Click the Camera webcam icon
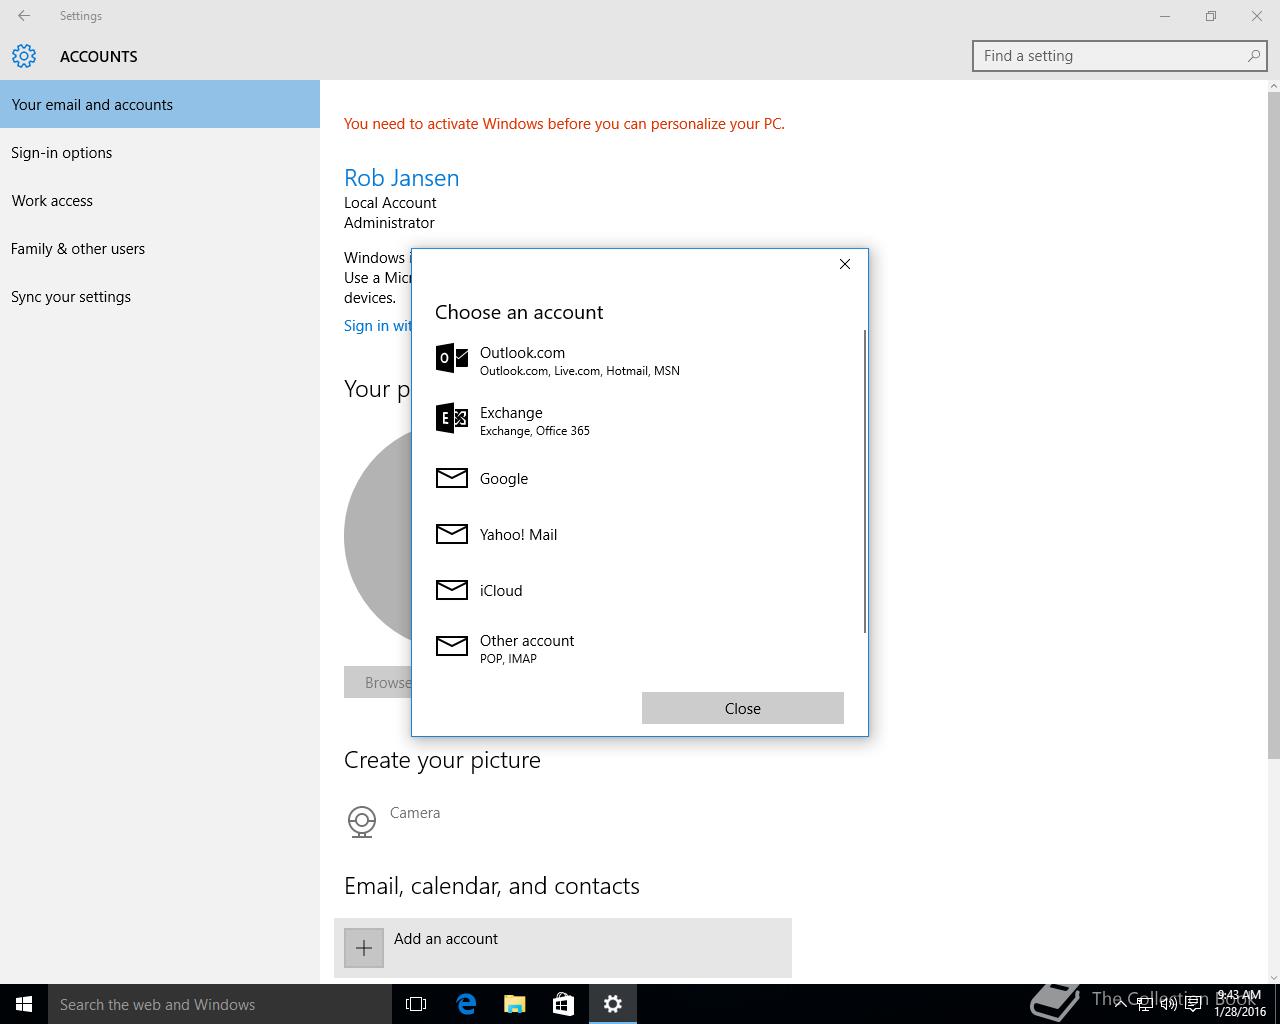The image size is (1280, 1024). coord(362,821)
